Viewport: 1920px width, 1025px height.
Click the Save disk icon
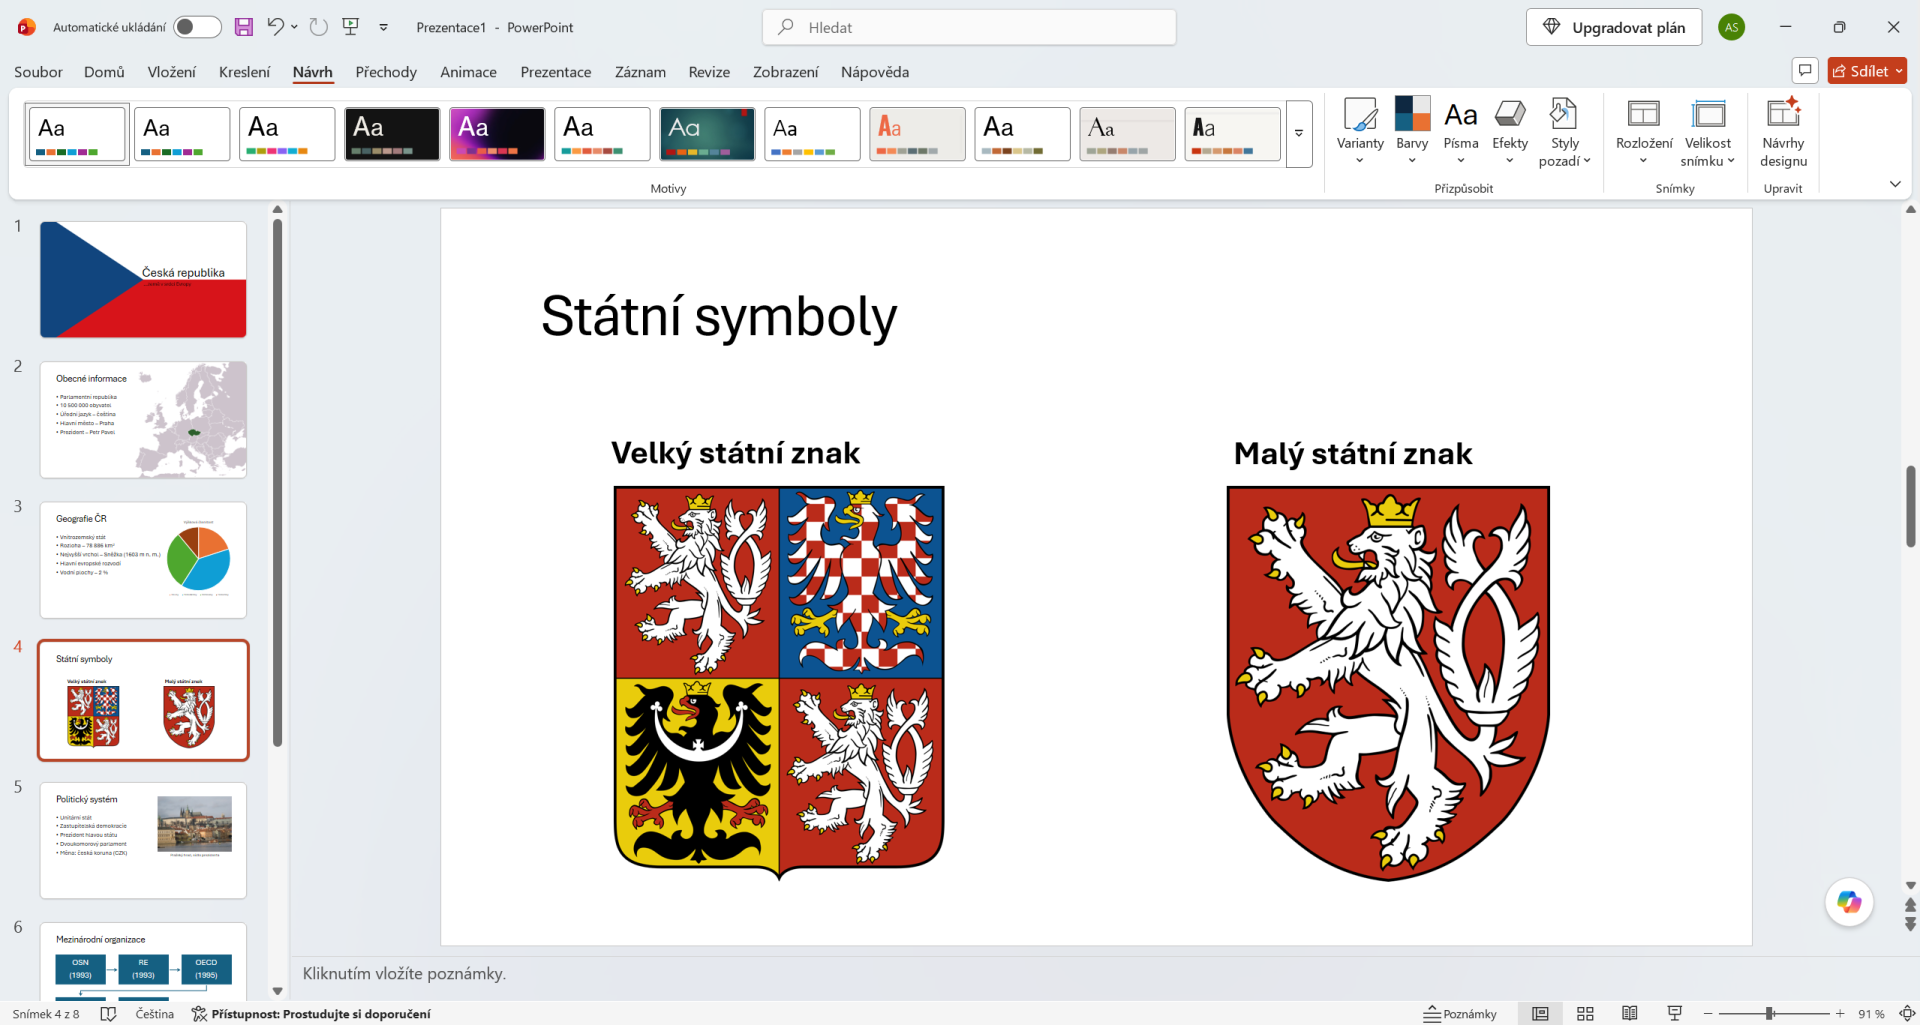coord(244,27)
